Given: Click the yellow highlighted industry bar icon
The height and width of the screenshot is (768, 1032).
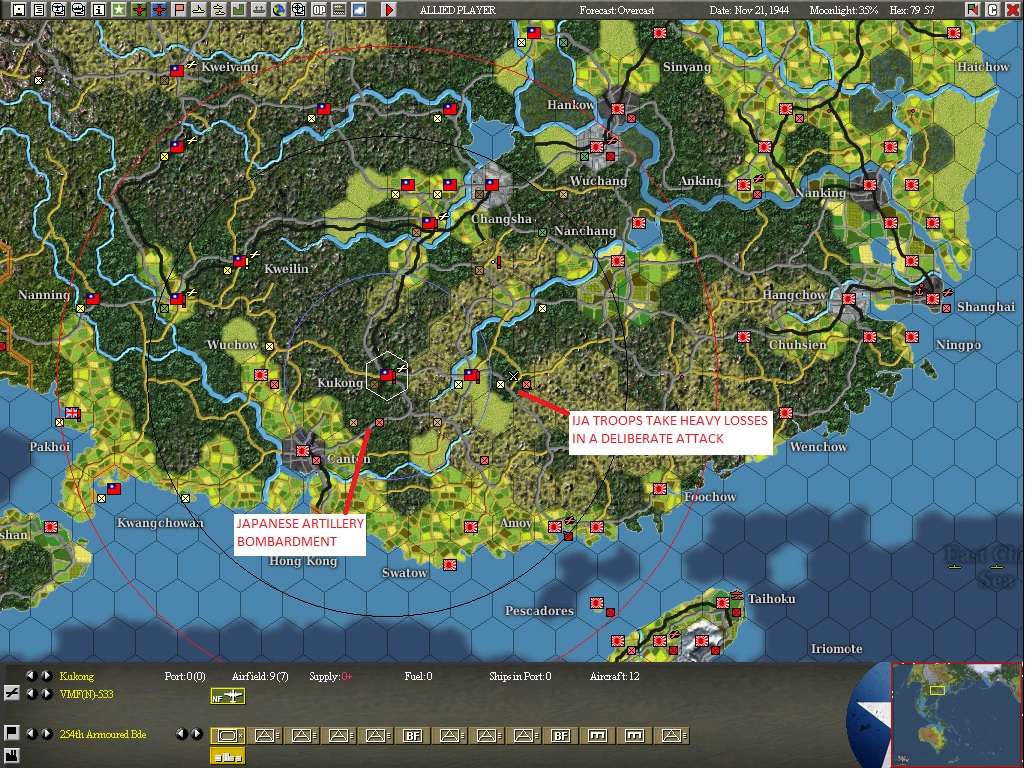Looking at the screenshot, I should pos(228,757).
